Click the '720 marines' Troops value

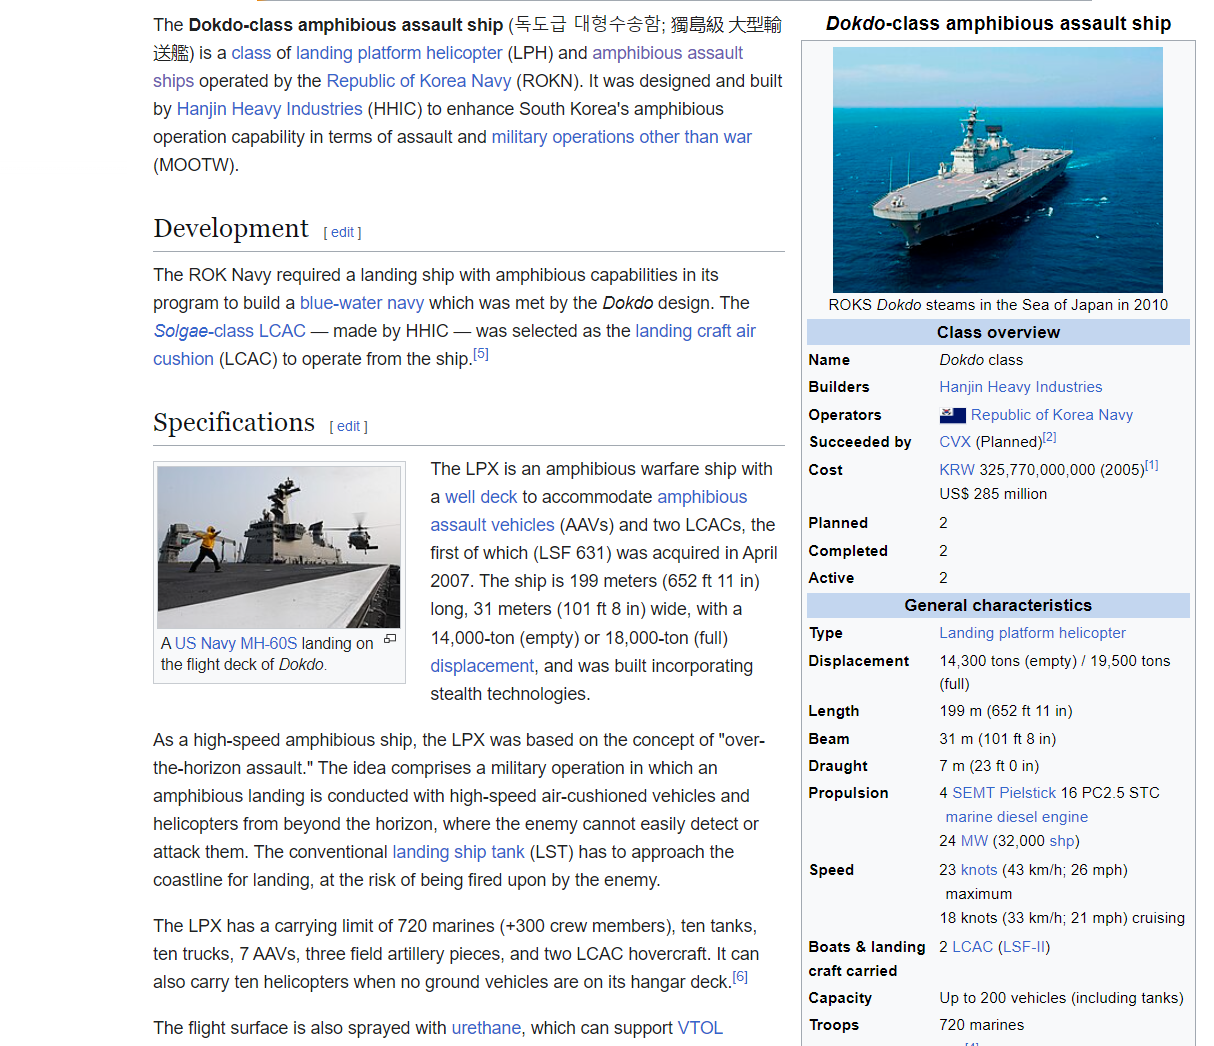[x=981, y=1025]
